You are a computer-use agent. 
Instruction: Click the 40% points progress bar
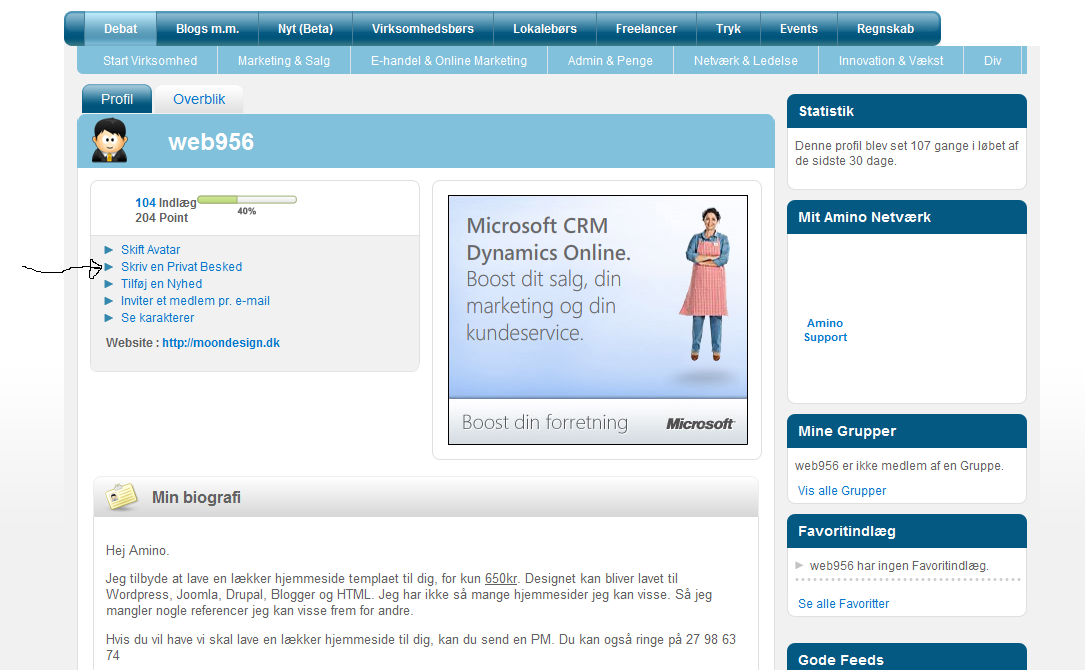click(246, 200)
